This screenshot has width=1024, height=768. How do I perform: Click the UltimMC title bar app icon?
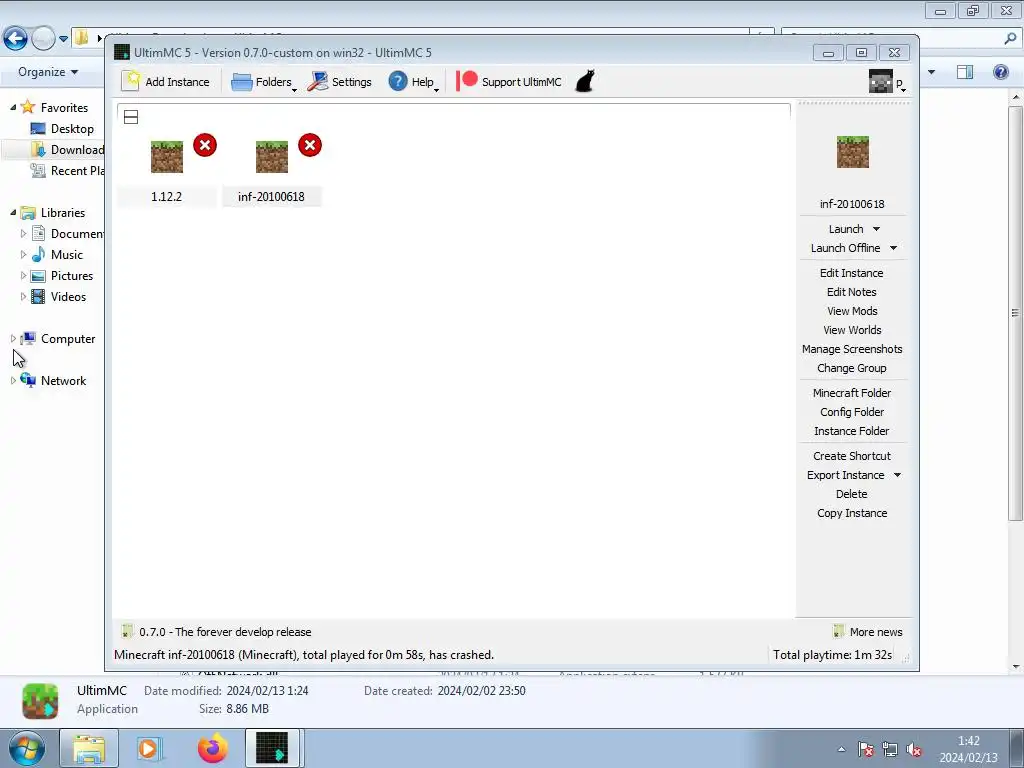point(121,52)
